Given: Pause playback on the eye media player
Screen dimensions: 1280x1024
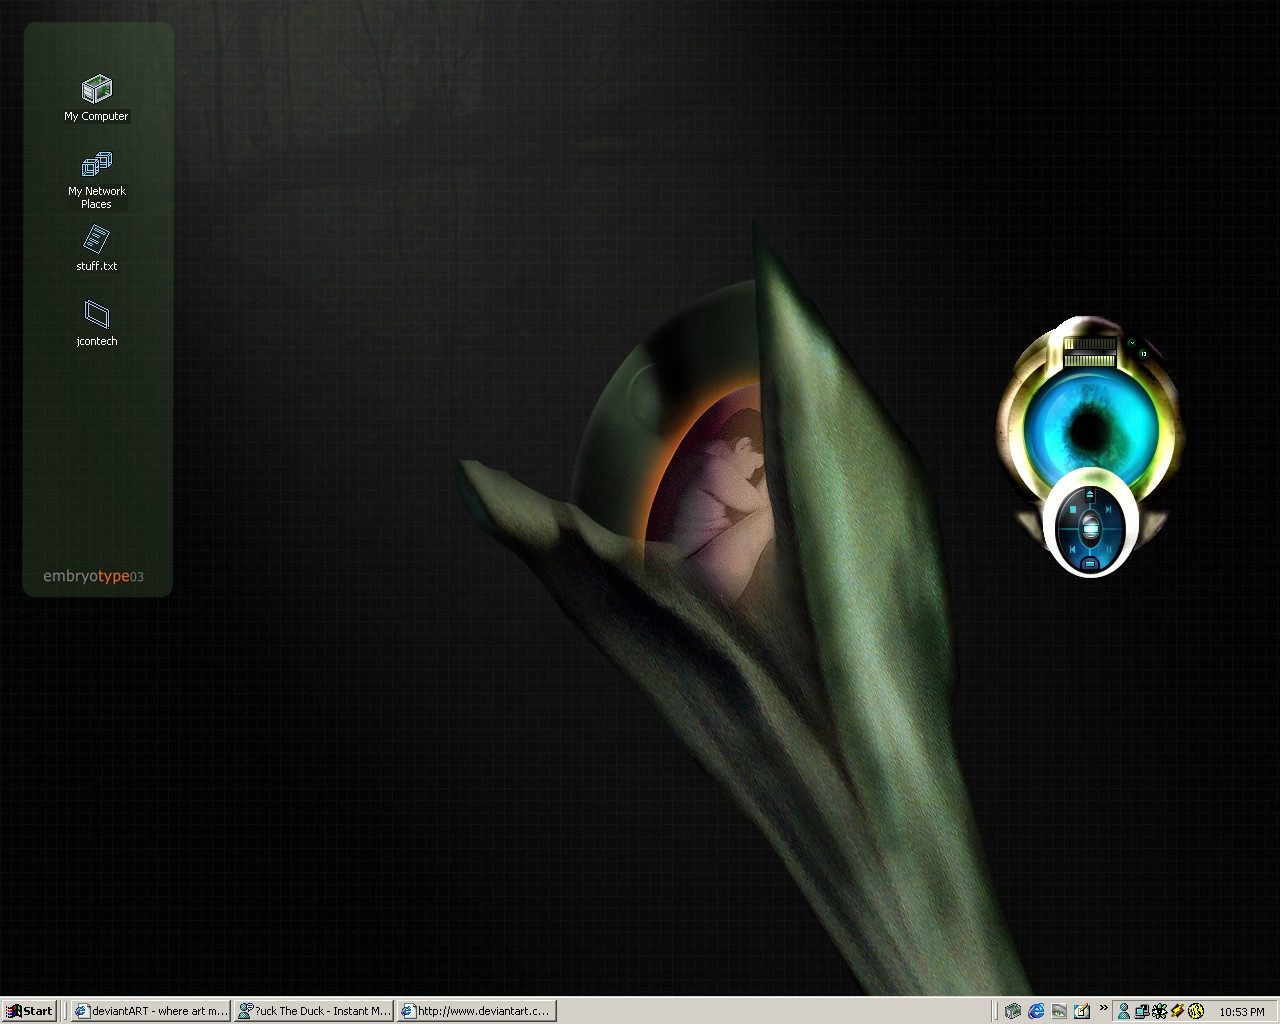Looking at the screenshot, I should [x=1109, y=550].
